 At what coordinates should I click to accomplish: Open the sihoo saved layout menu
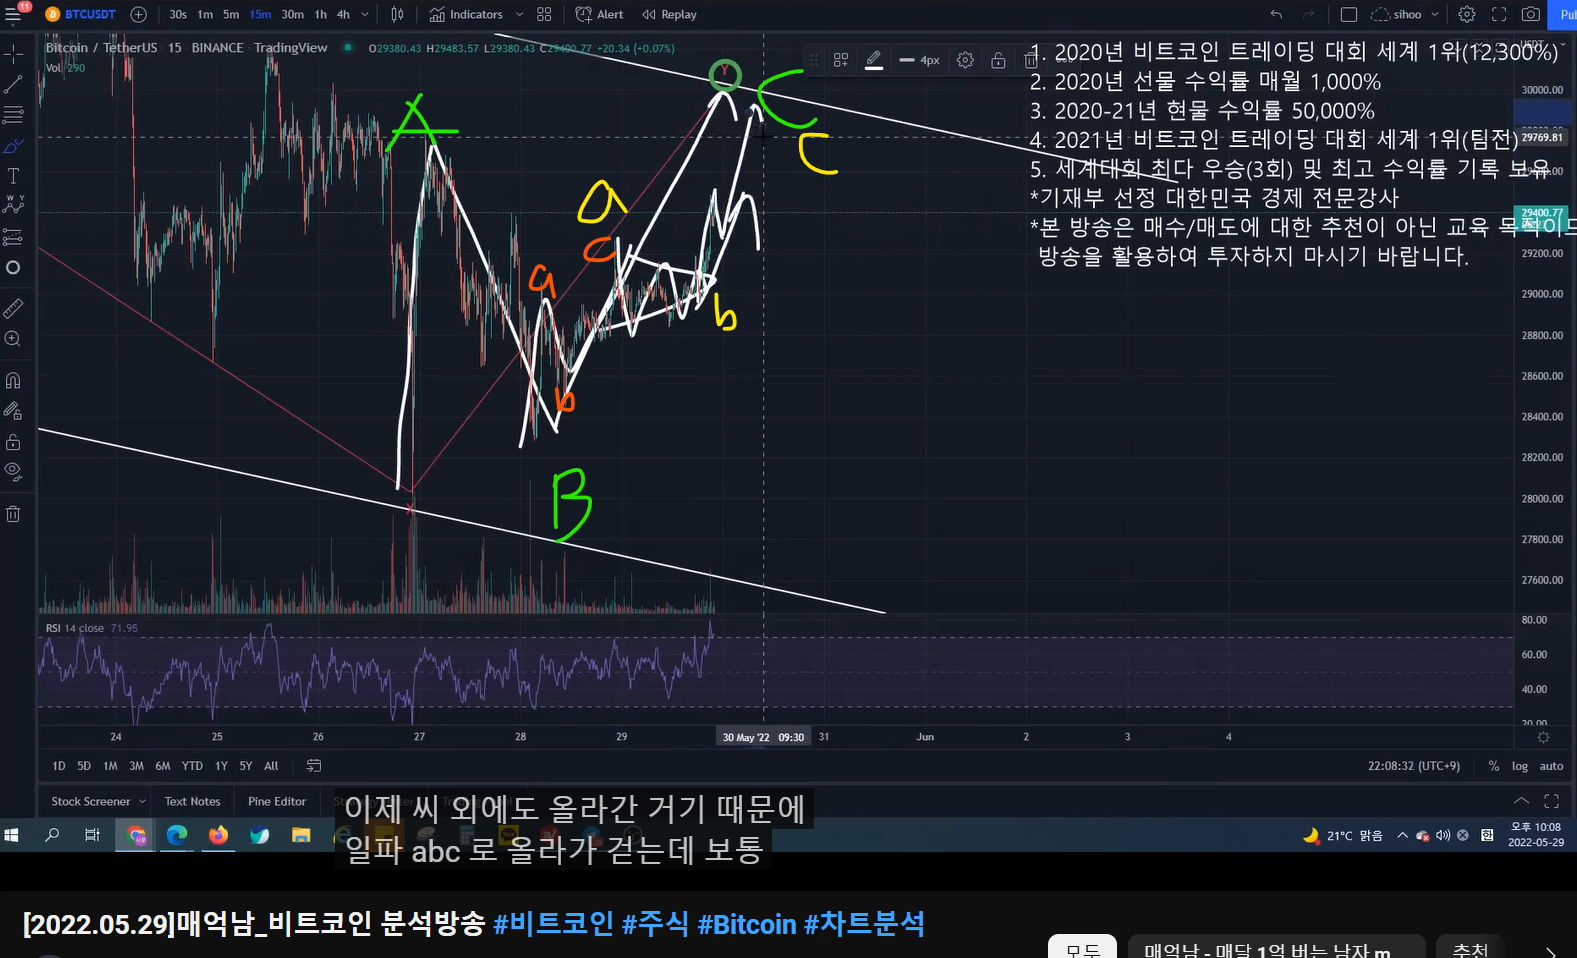tap(1405, 14)
